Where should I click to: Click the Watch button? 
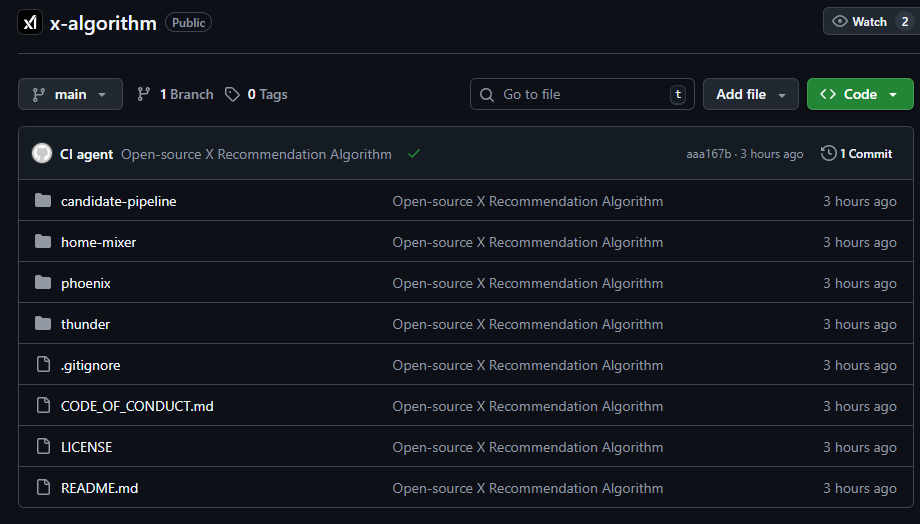tap(871, 22)
